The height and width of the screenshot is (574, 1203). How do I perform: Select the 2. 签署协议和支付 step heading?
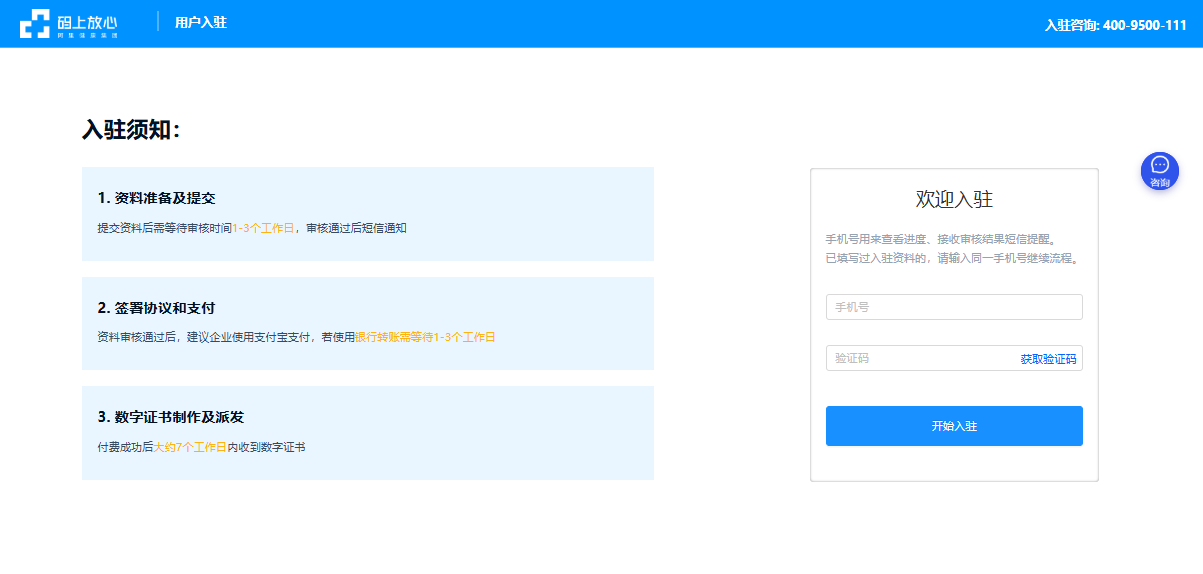pos(156,307)
